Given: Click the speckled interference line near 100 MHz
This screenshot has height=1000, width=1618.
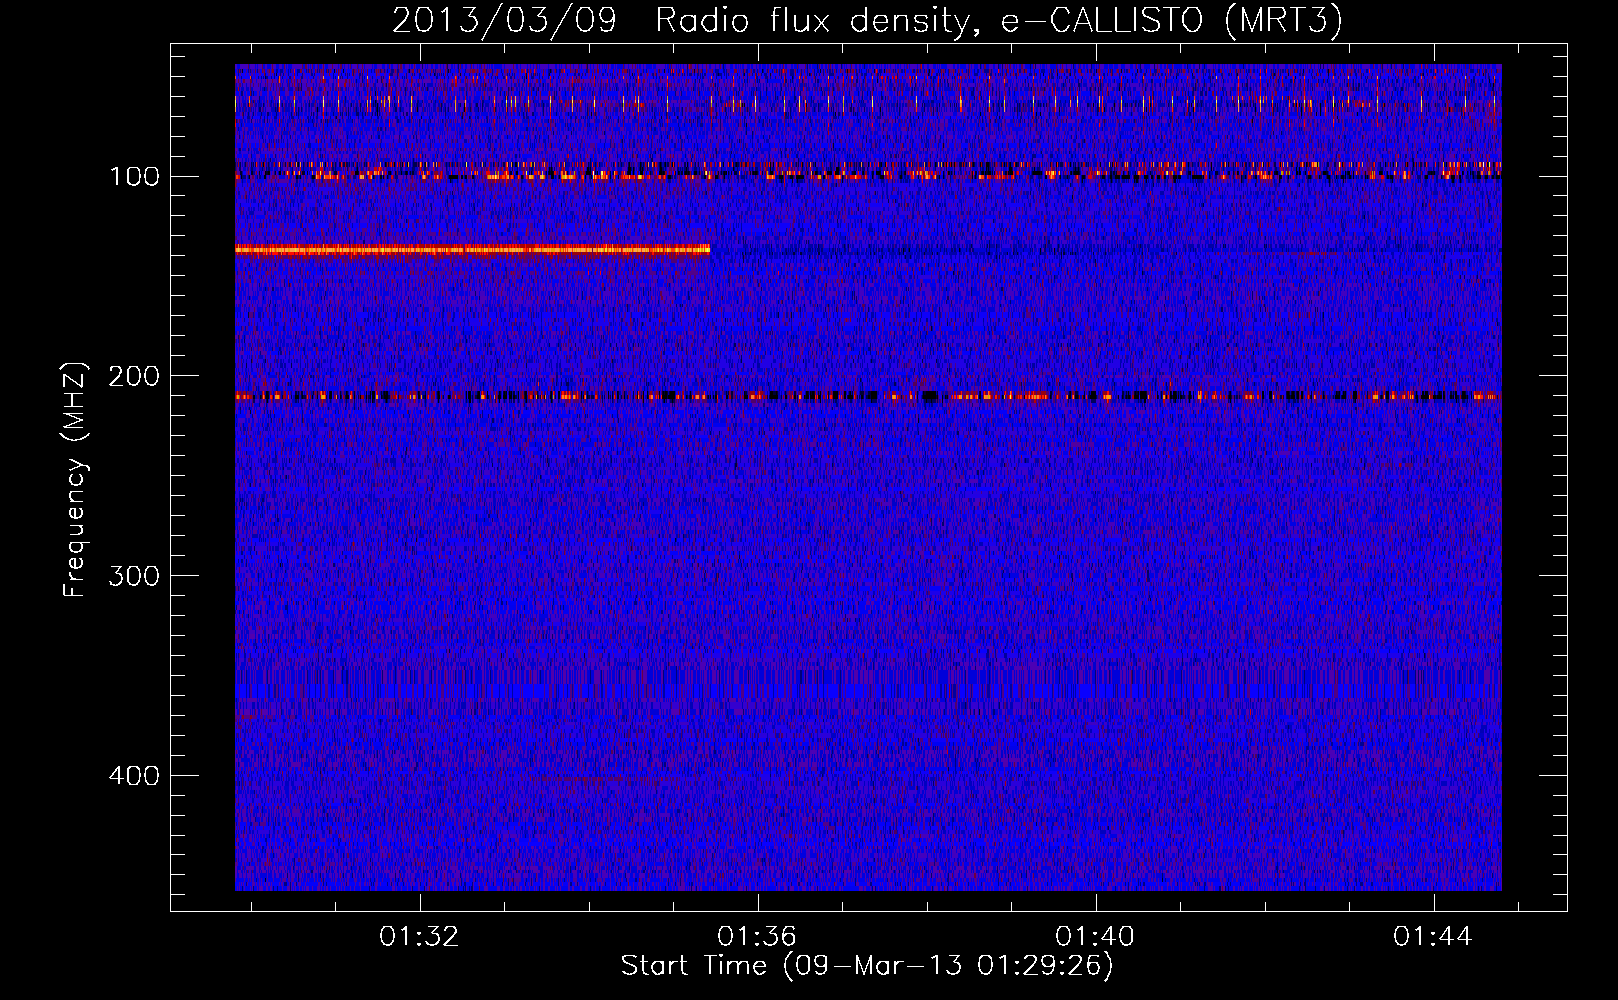Looking at the screenshot, I should pos(868,171).
